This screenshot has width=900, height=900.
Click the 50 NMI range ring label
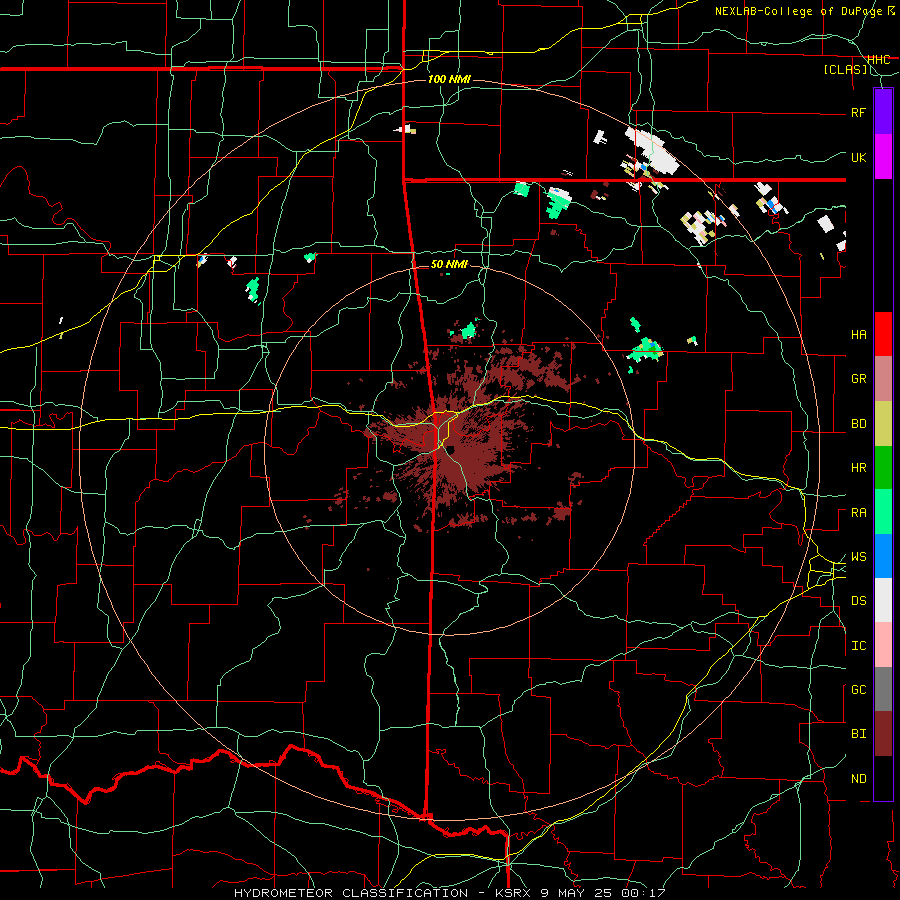point(449,264)
